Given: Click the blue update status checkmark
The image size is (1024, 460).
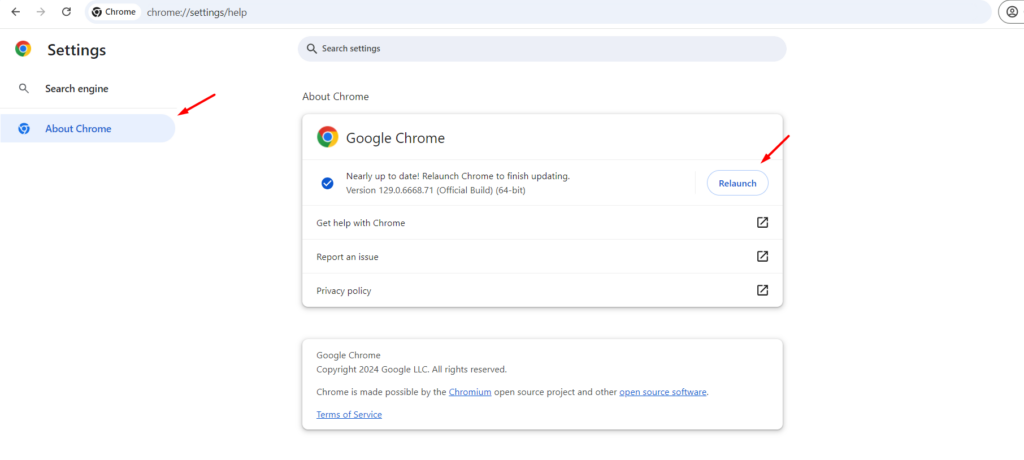Looking at the screenshot, I should (327, 183).
